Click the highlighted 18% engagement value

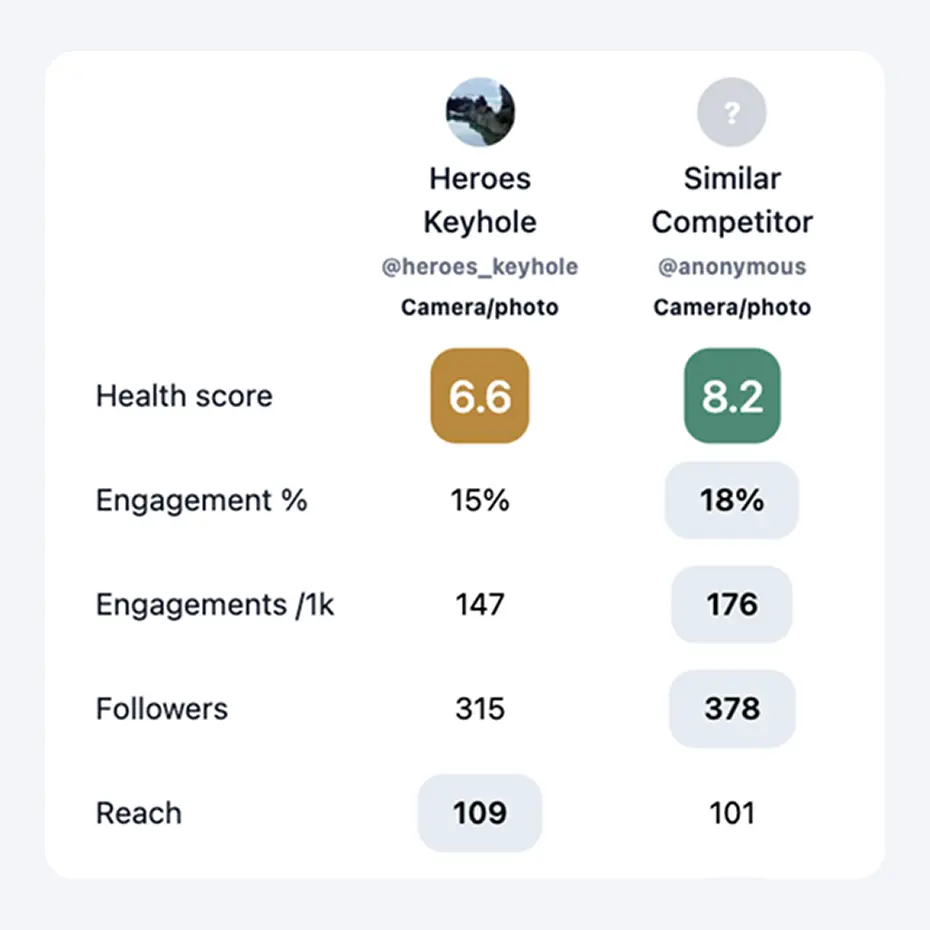click(732, 500)
